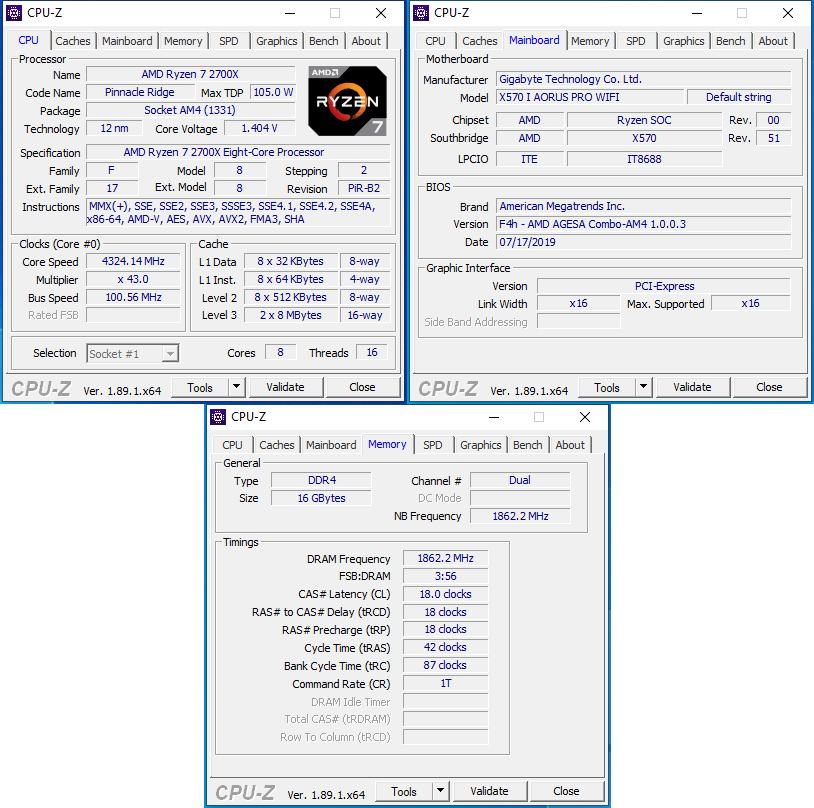
Task: Click CPU-Z app icon in Mainboard window title bar
Action: tap(421, 12)
